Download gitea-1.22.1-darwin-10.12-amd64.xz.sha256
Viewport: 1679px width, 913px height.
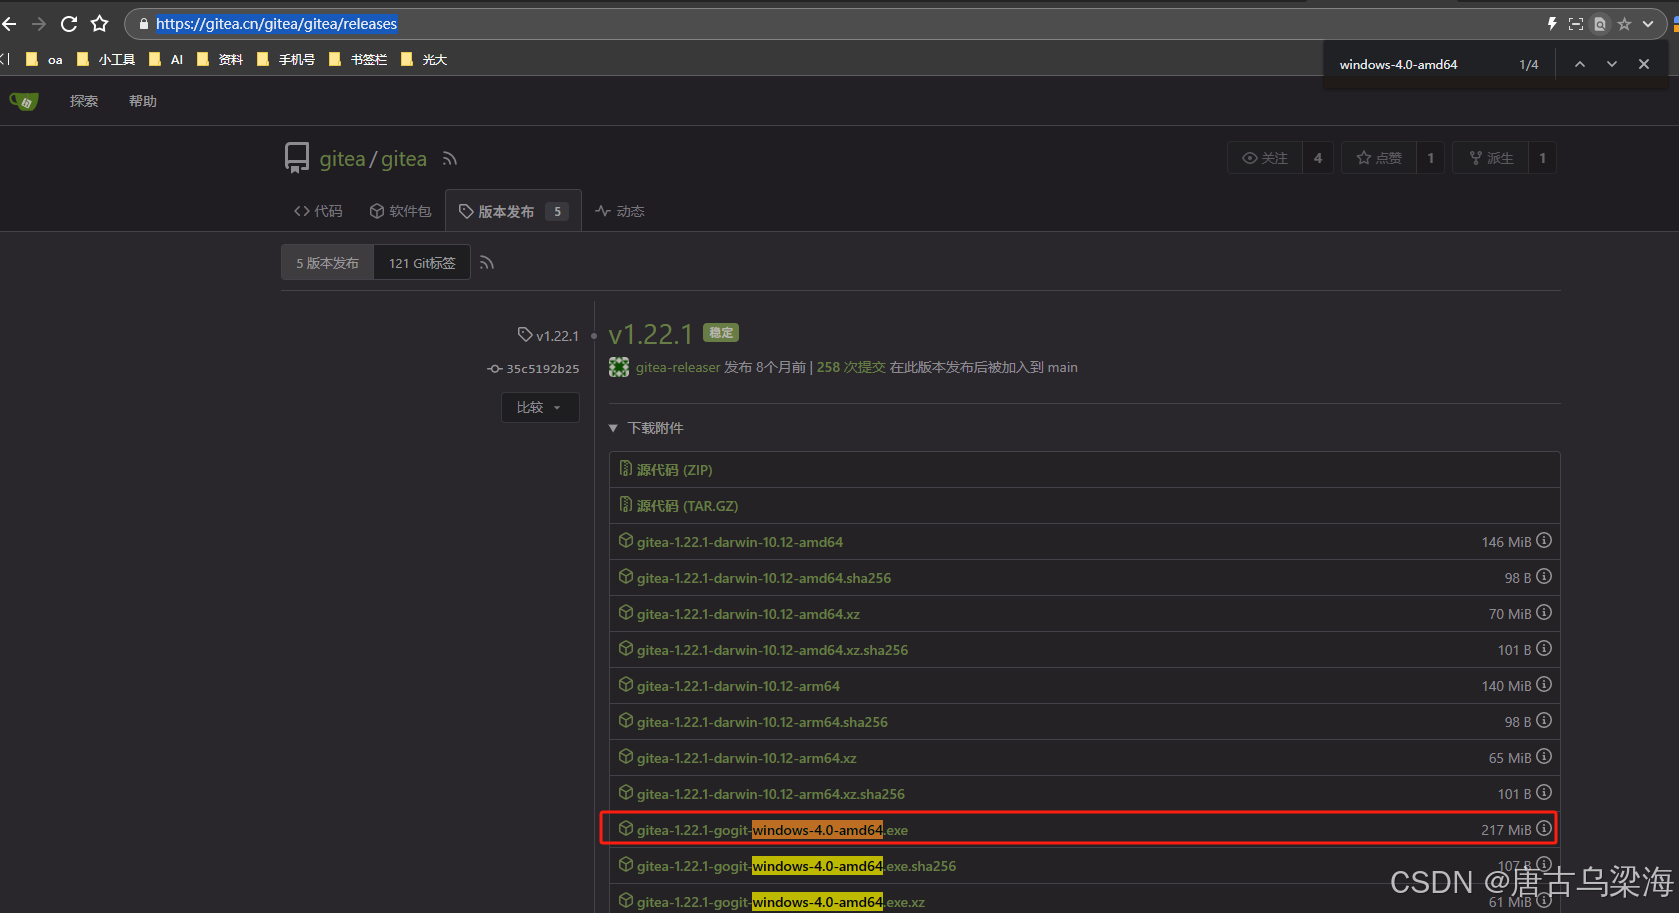[x=772, y=650]
